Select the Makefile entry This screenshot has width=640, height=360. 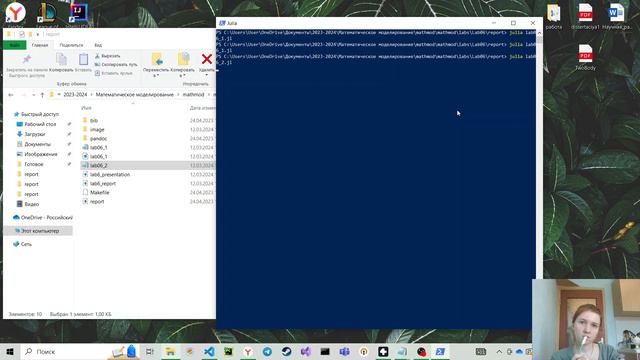(100, 192)
